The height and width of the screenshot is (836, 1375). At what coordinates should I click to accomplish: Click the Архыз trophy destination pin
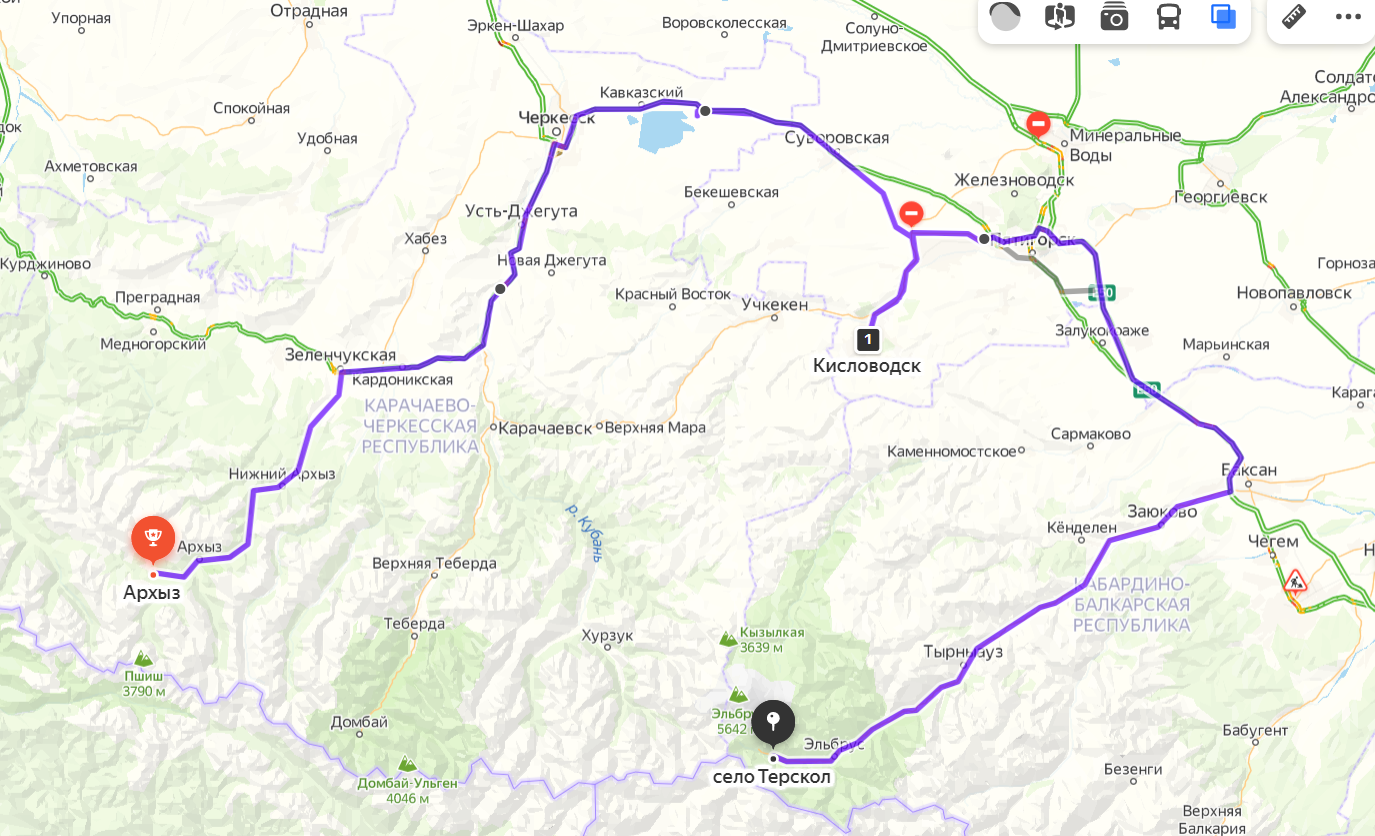[153, 540]
